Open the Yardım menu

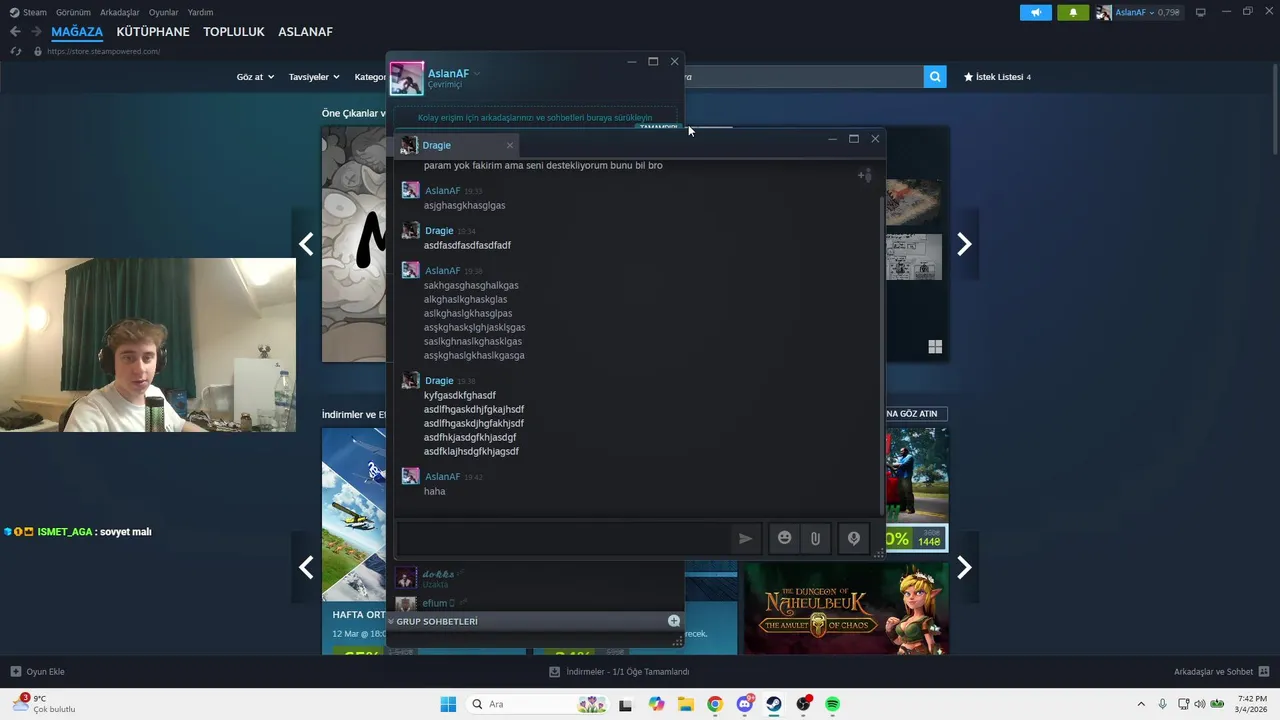(200, 12)
